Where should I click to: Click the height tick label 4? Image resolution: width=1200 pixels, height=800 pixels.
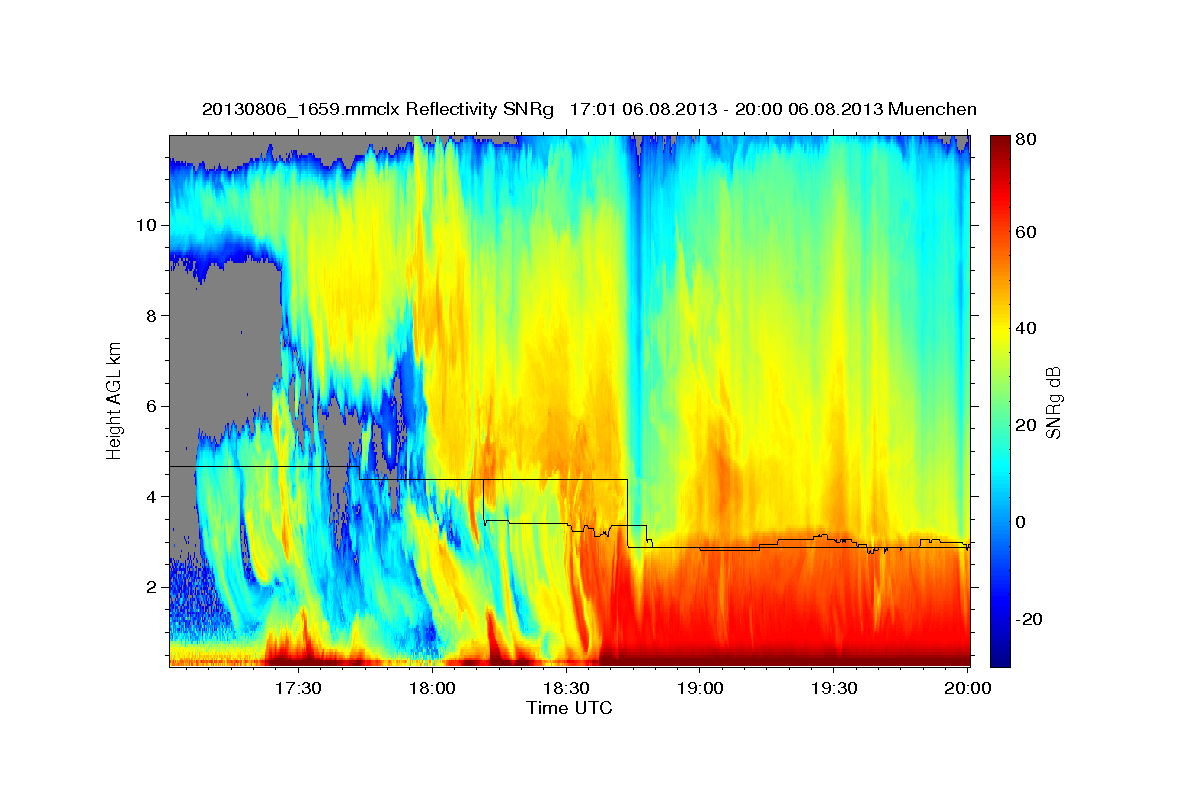[150, 497]
